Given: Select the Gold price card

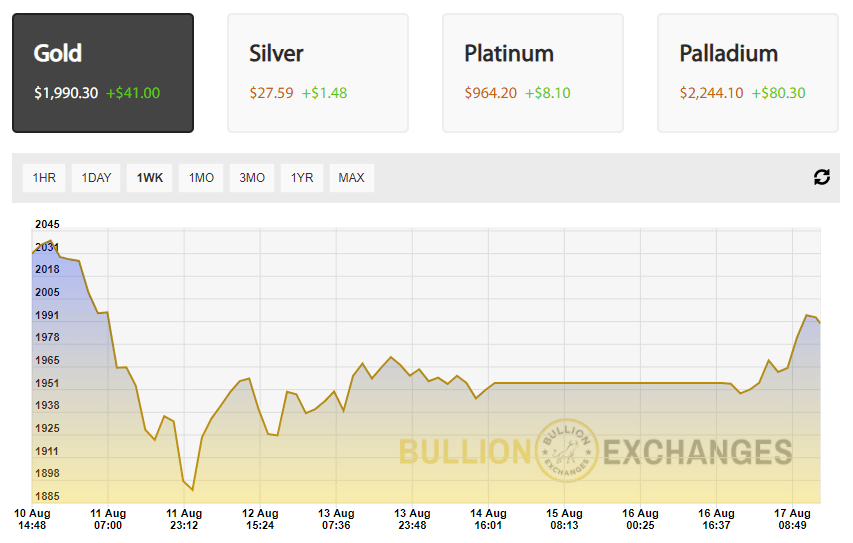Looking at the screenshot, I should point(103,72).
